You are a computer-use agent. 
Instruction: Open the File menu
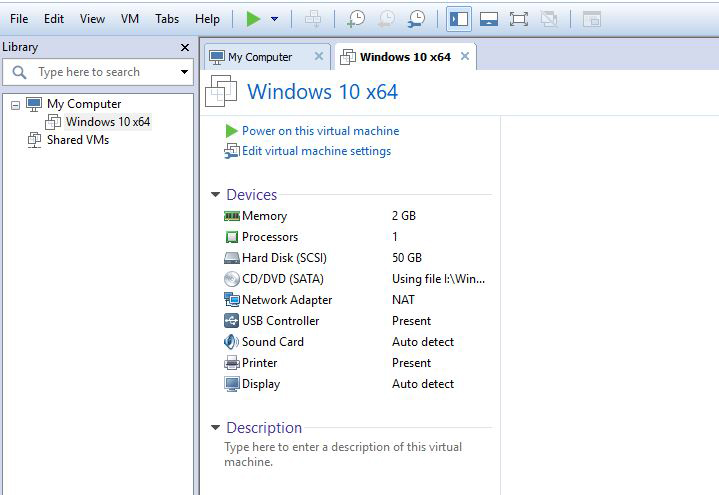pos(19,19)
